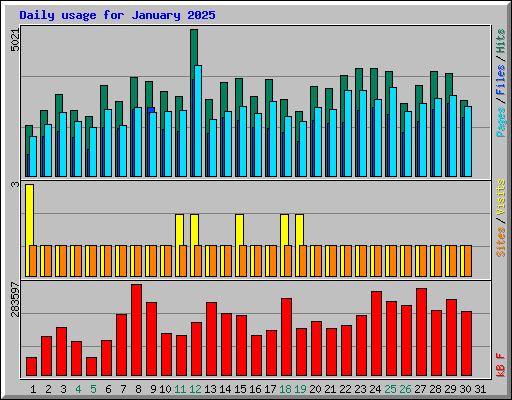This screenshot has height=400, width=512.
Task: Select the day 15 label on x-axis
Action: pyautogui.click(x=240, y=389)
